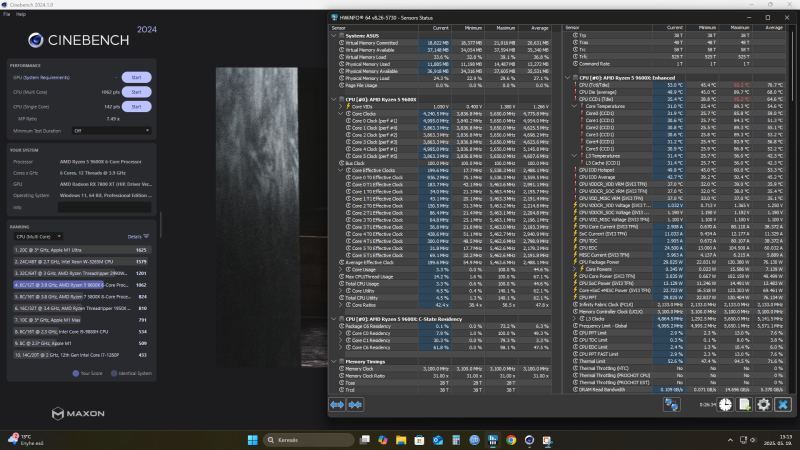Click the taskbar search box

(309, 440)
